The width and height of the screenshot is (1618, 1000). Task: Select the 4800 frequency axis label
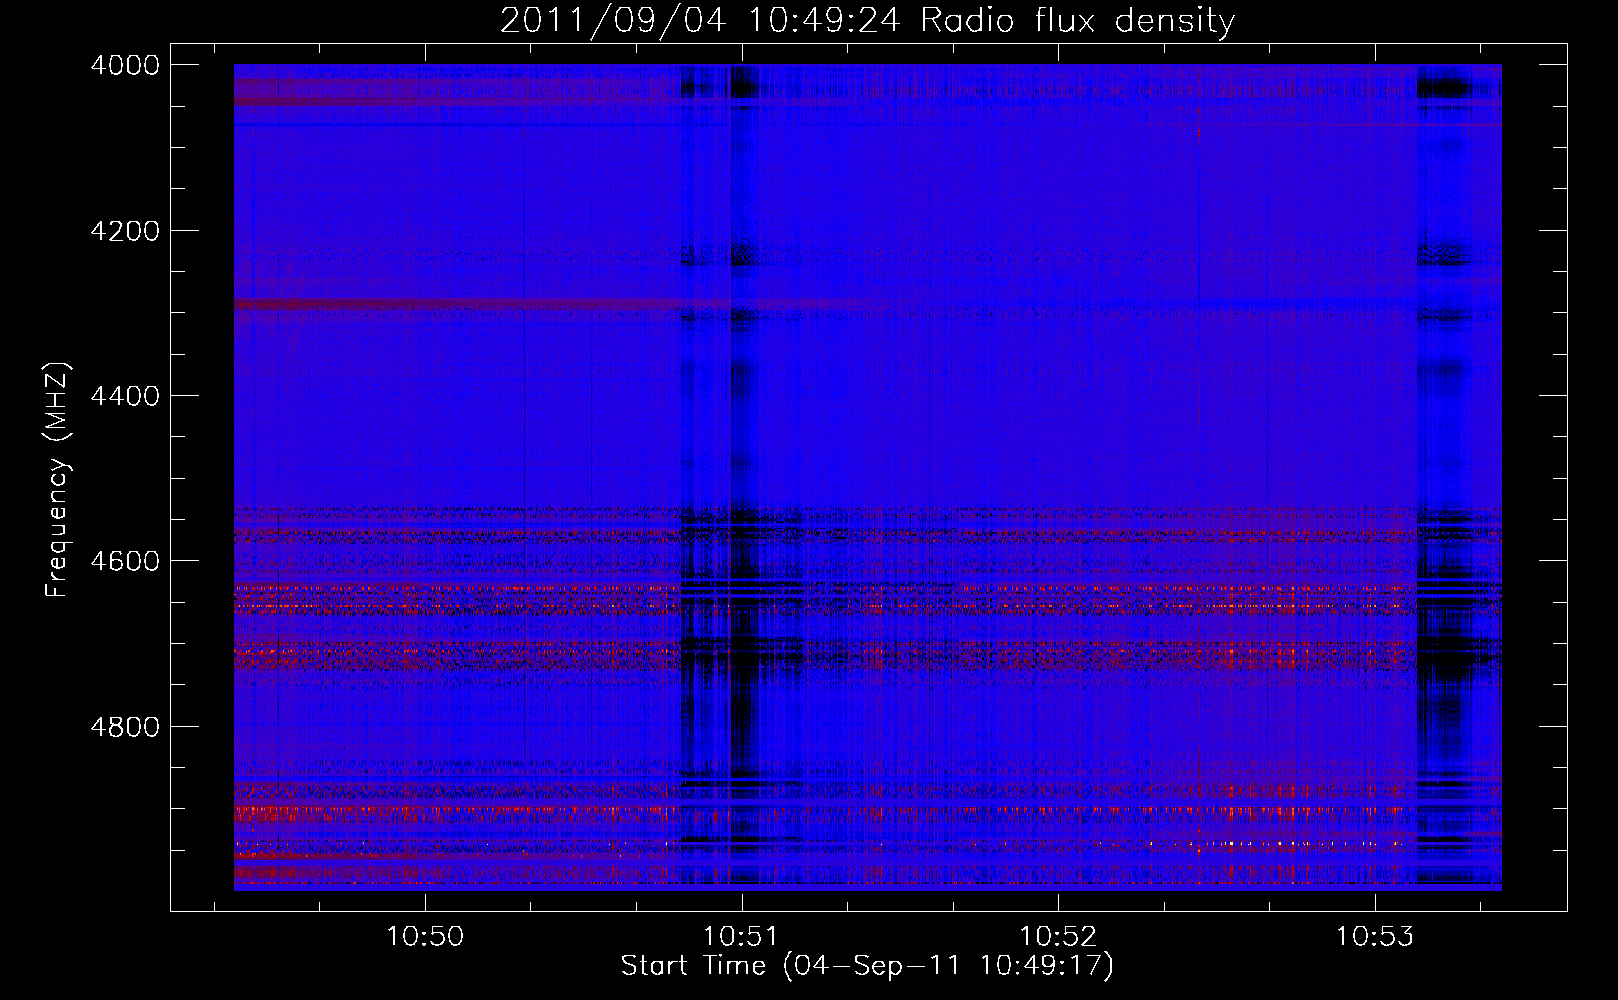coord(125,727)
